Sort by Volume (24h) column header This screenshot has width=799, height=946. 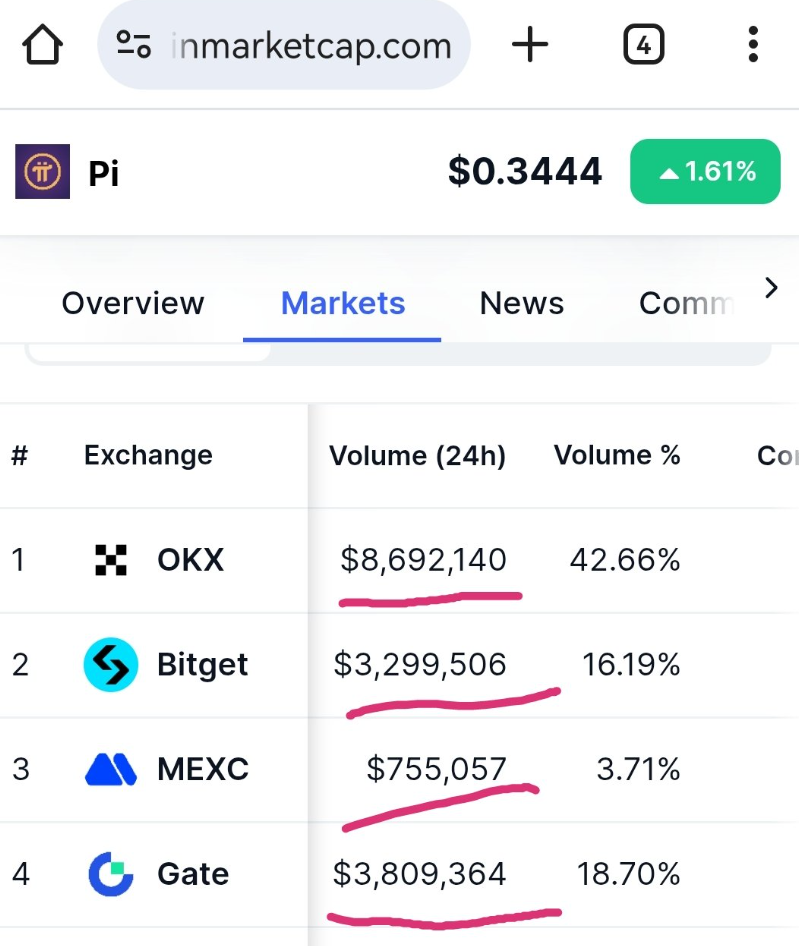[417, 456]
